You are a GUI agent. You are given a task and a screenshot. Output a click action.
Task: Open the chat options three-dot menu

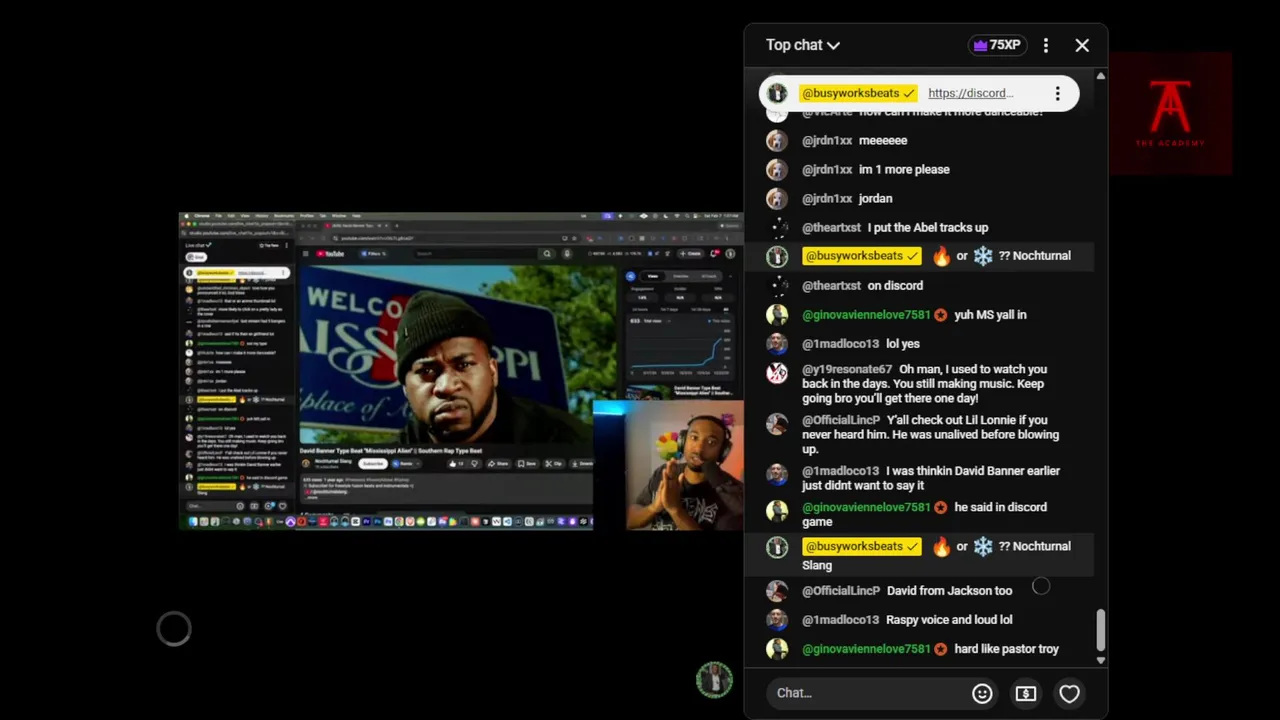pos(1046,45)
